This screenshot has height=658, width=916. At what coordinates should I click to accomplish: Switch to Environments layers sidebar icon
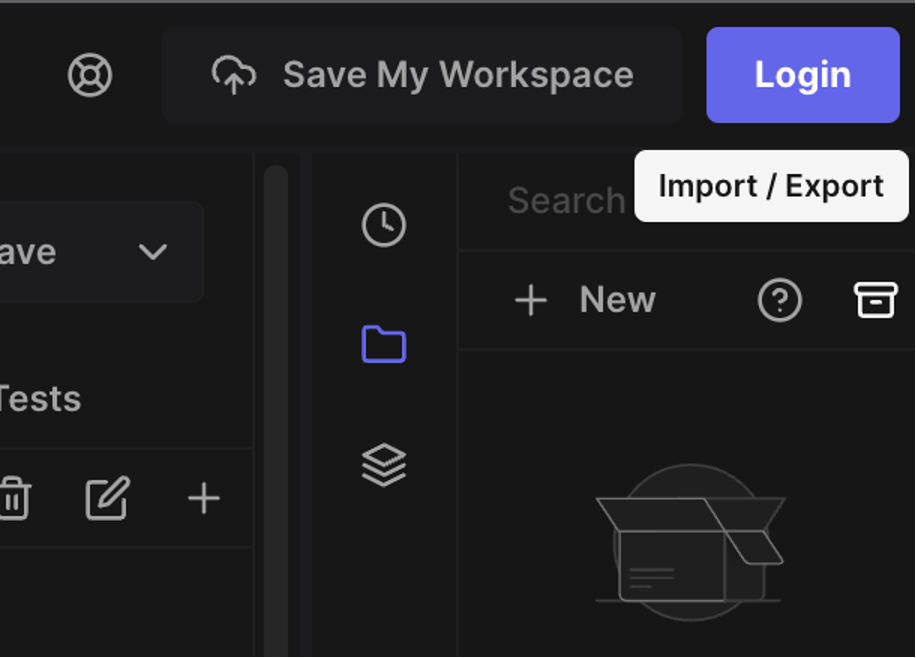coord(384,465)
